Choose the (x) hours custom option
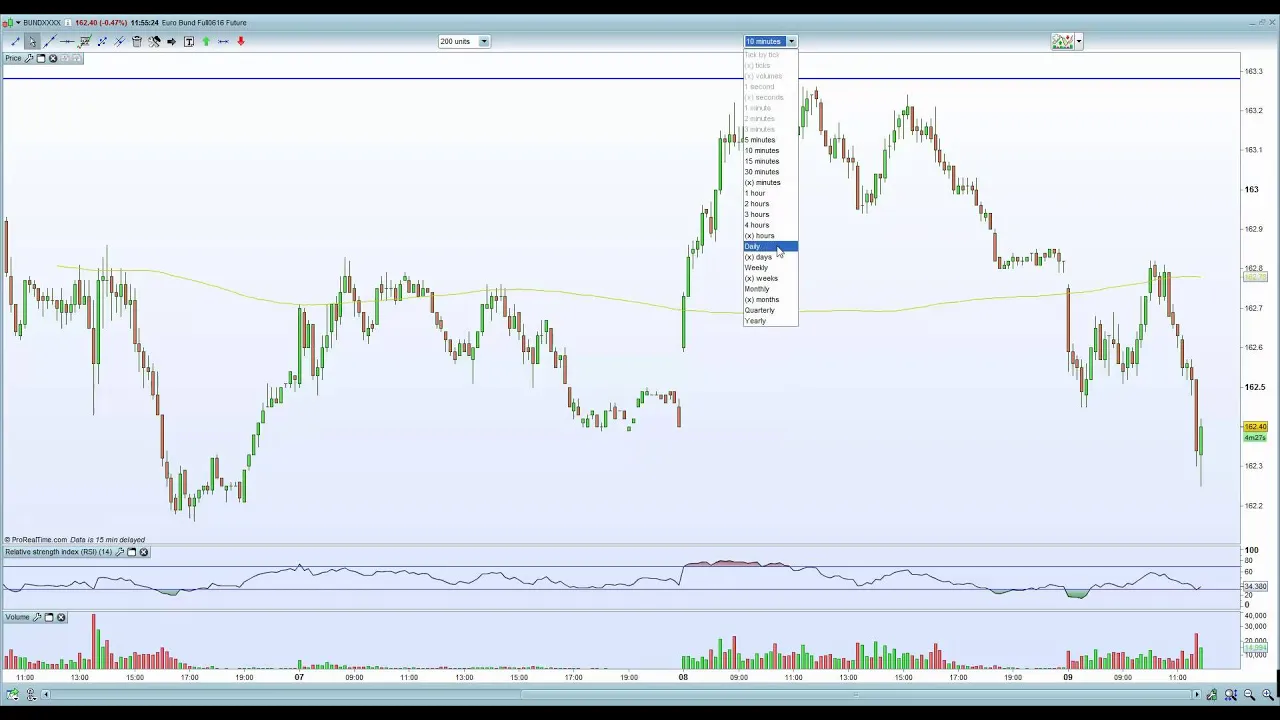1280x720 pixels. (770, 236)
